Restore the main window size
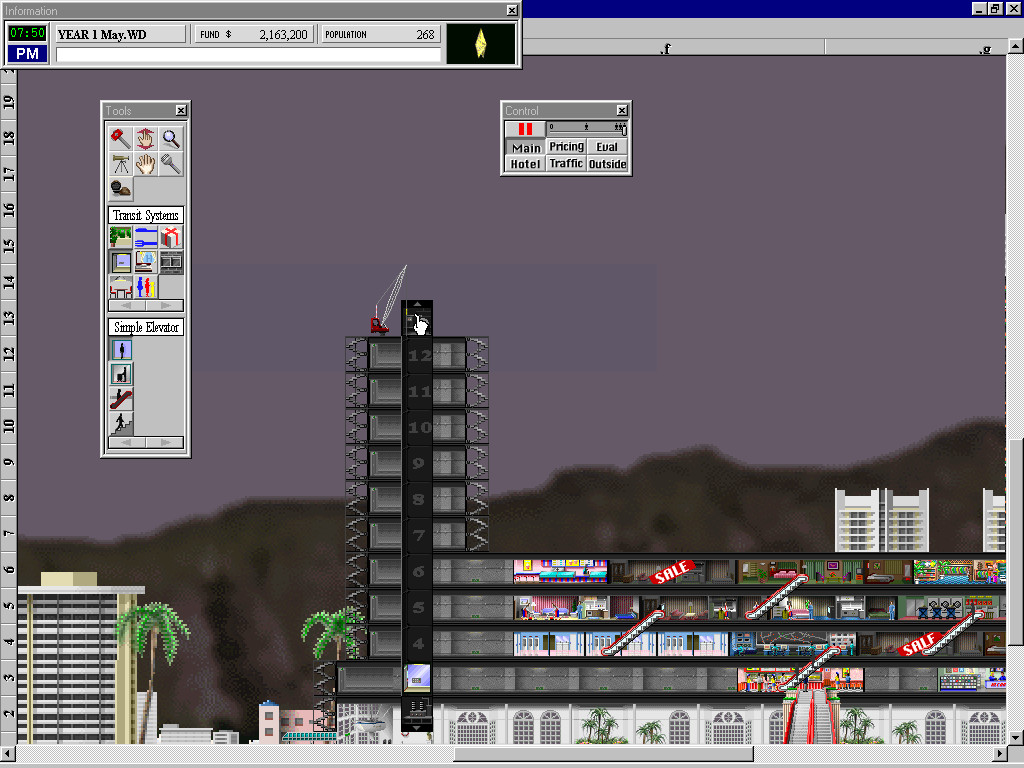 995,8
